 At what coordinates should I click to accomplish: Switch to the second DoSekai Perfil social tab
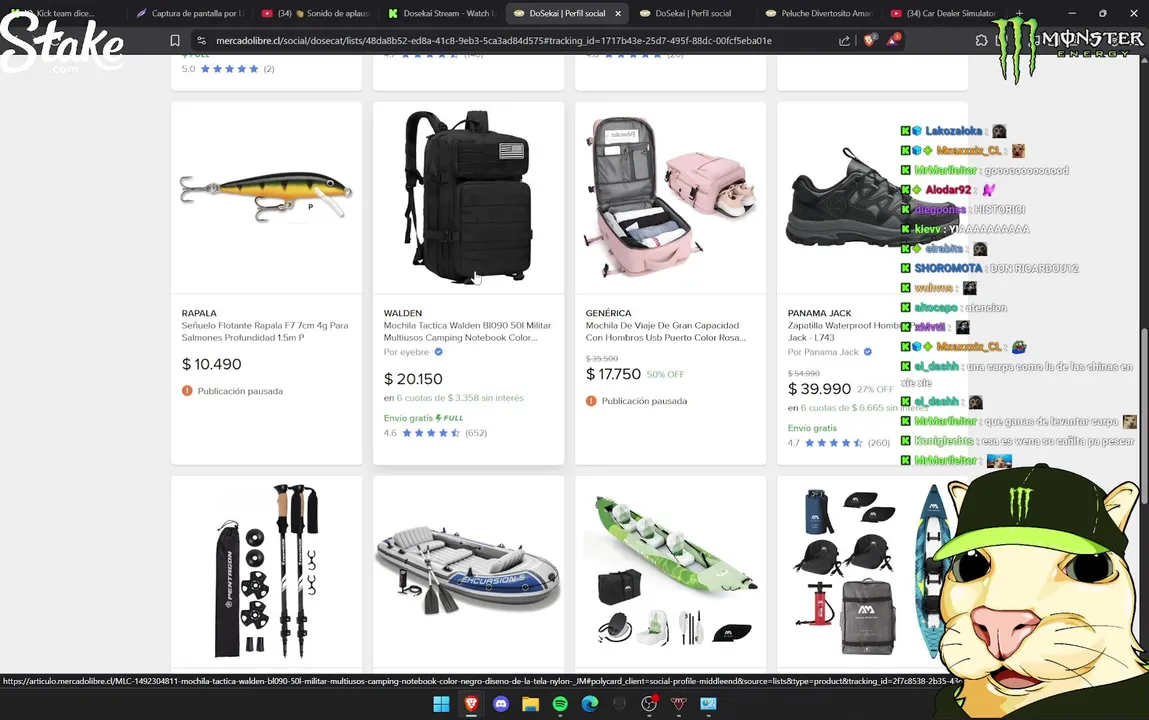tap(692, 13)
